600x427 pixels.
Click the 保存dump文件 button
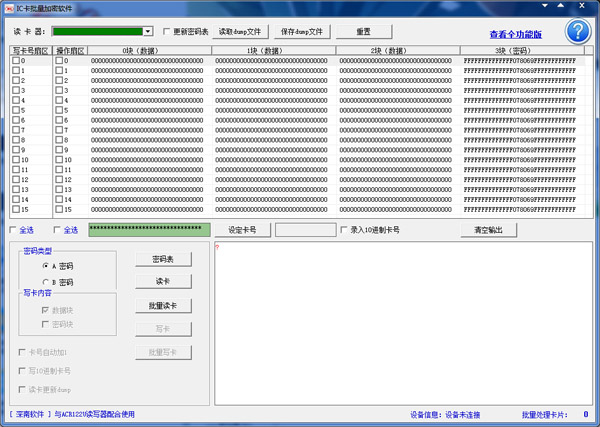302,32
